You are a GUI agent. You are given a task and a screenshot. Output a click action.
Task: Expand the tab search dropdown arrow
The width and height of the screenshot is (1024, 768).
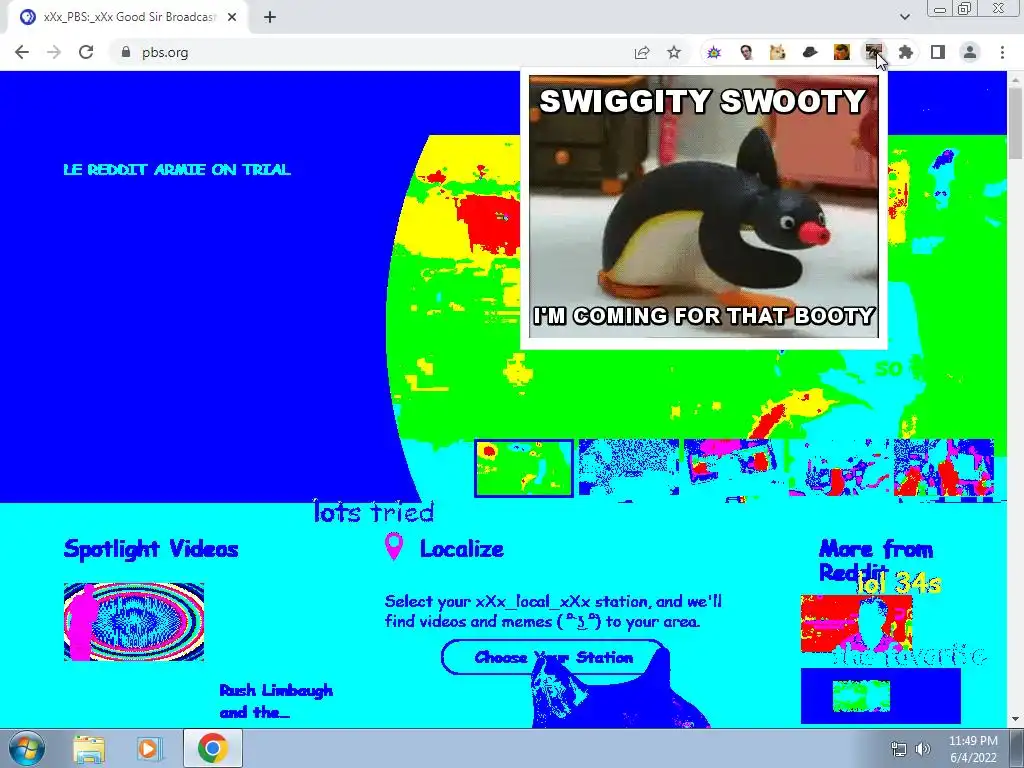(x=904, y=17)
